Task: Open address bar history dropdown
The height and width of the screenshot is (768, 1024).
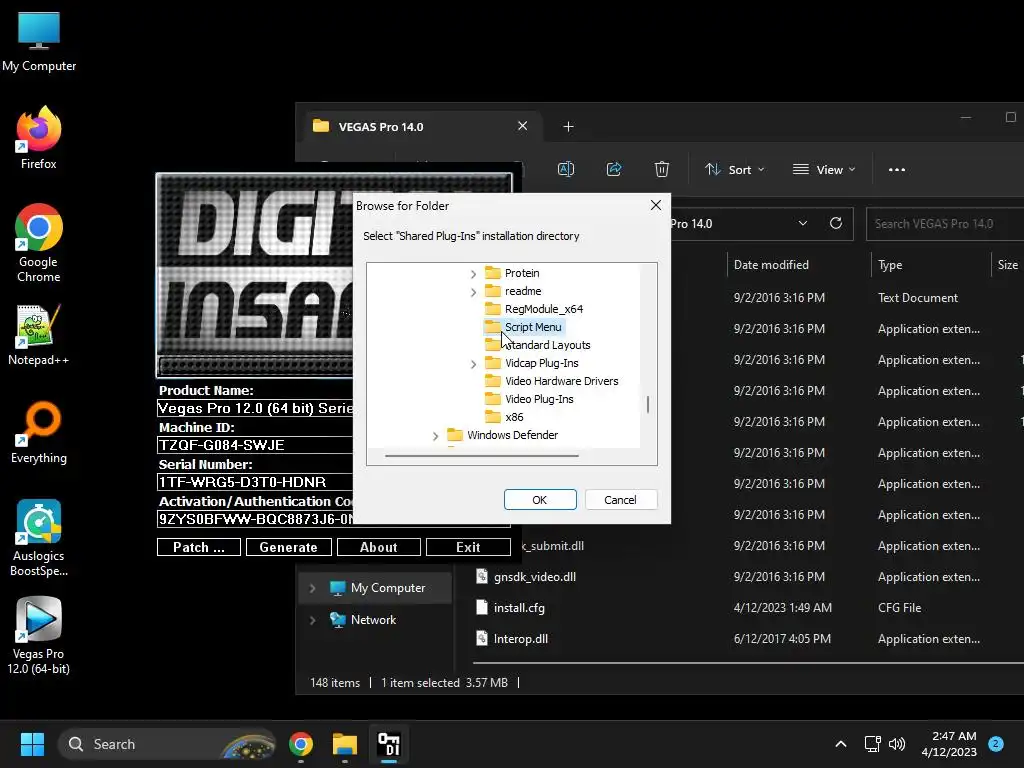Action: click(803, 223)
